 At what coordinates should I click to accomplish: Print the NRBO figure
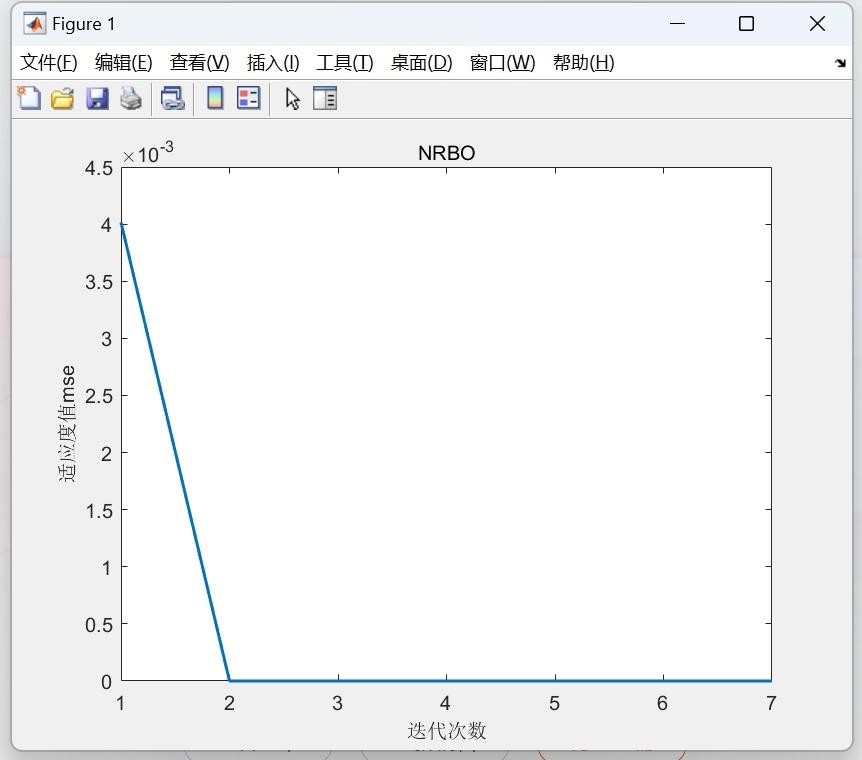coord(131,98)
